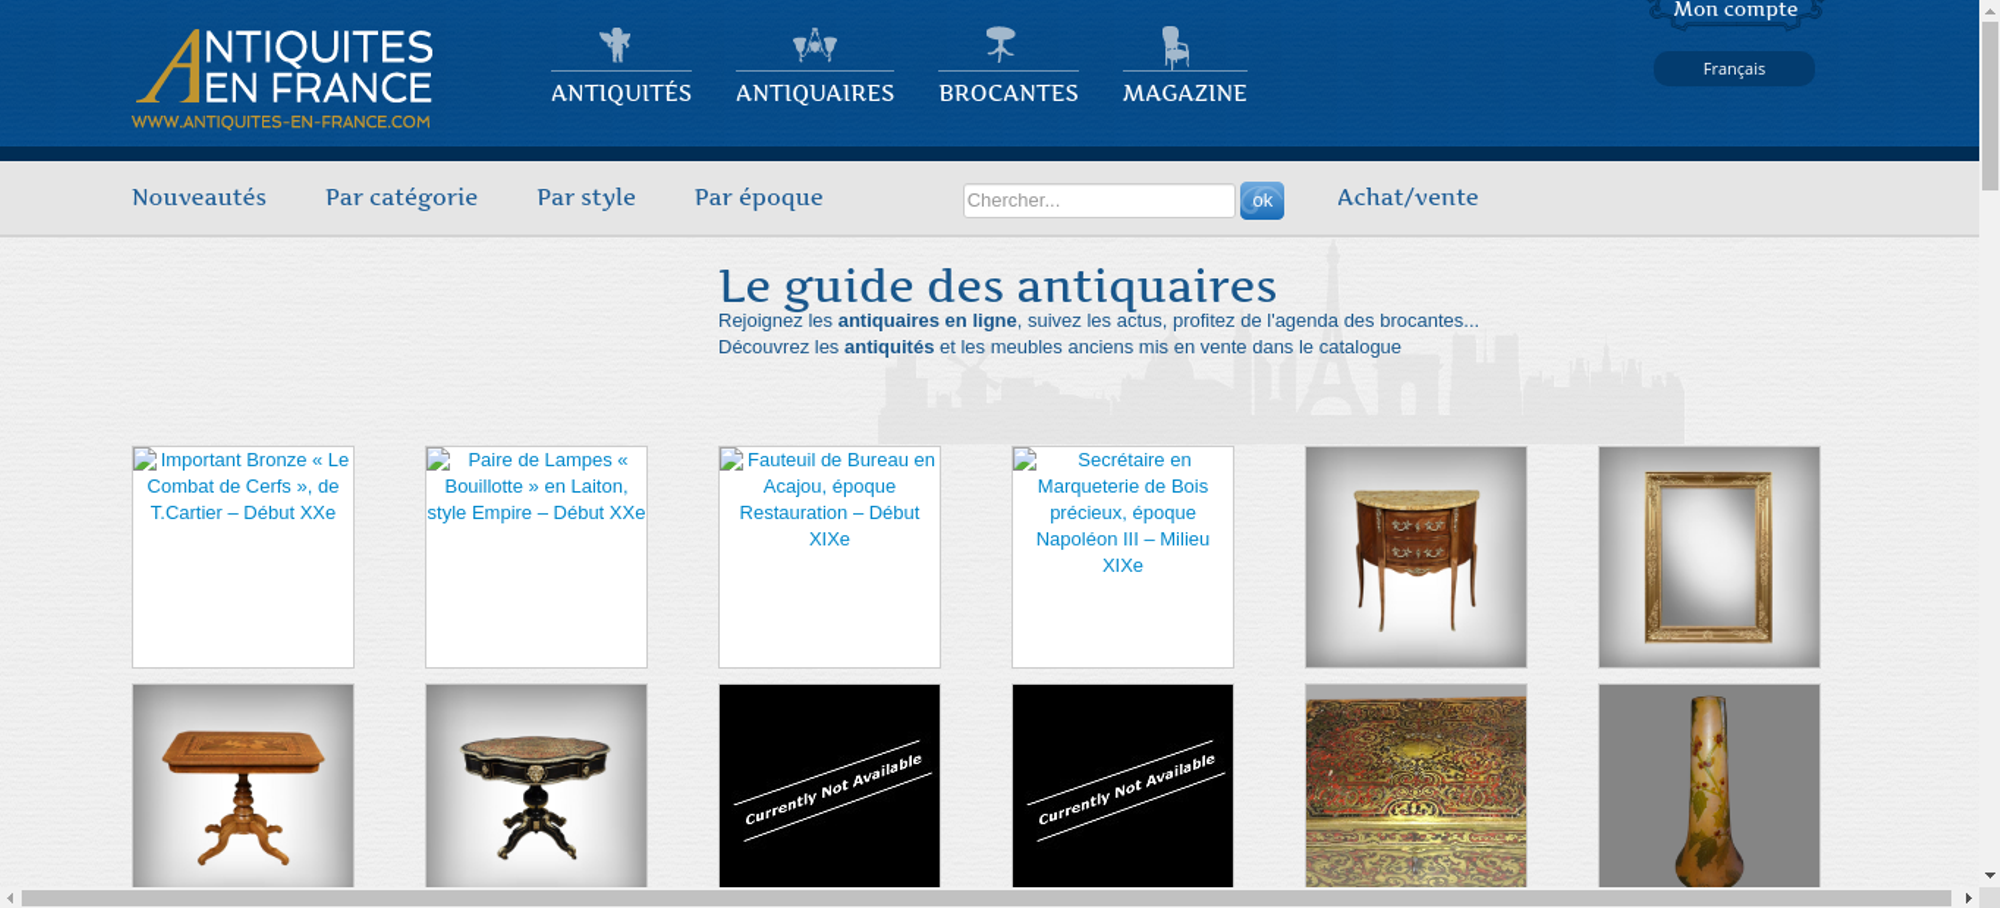Open the Fauteuil de Bureau en Acajou listing
Screen dimensions: 2000x908
(x=829, y=499)
